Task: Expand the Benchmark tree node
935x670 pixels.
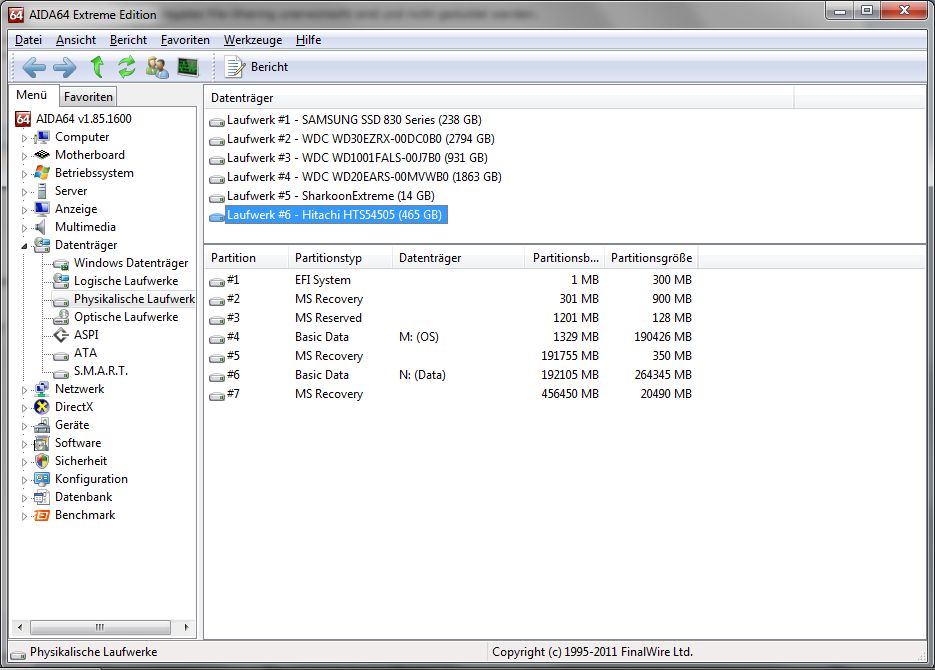Action: click(x=25, y=516)
